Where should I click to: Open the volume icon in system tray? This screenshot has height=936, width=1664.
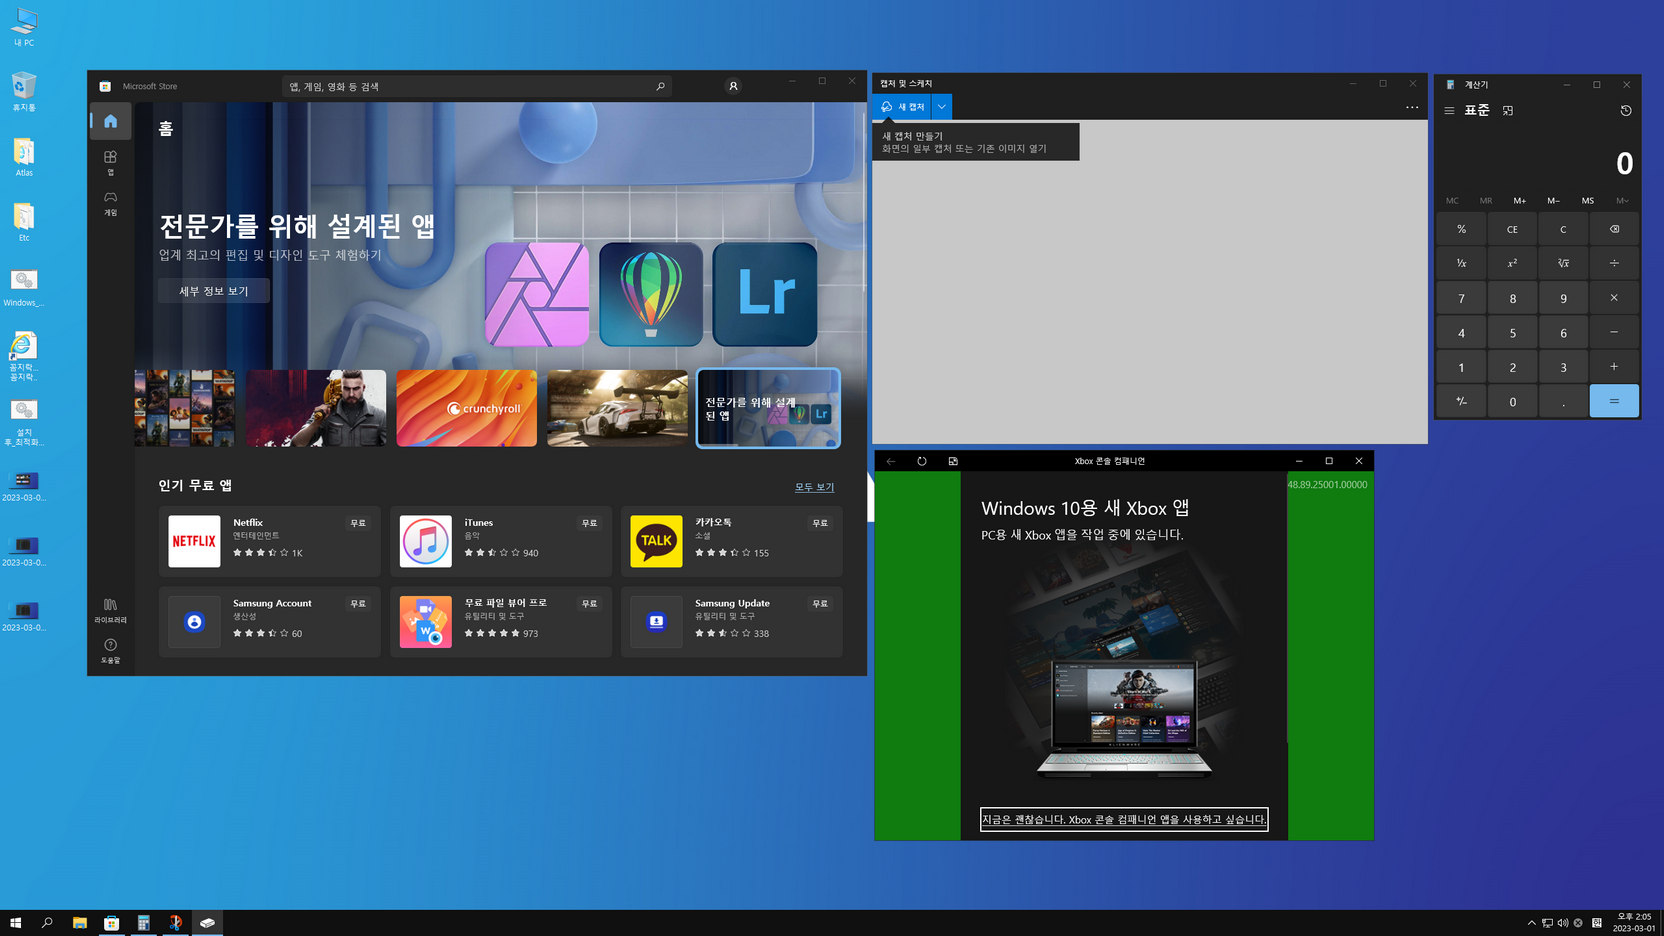[x=1563, y=923]
